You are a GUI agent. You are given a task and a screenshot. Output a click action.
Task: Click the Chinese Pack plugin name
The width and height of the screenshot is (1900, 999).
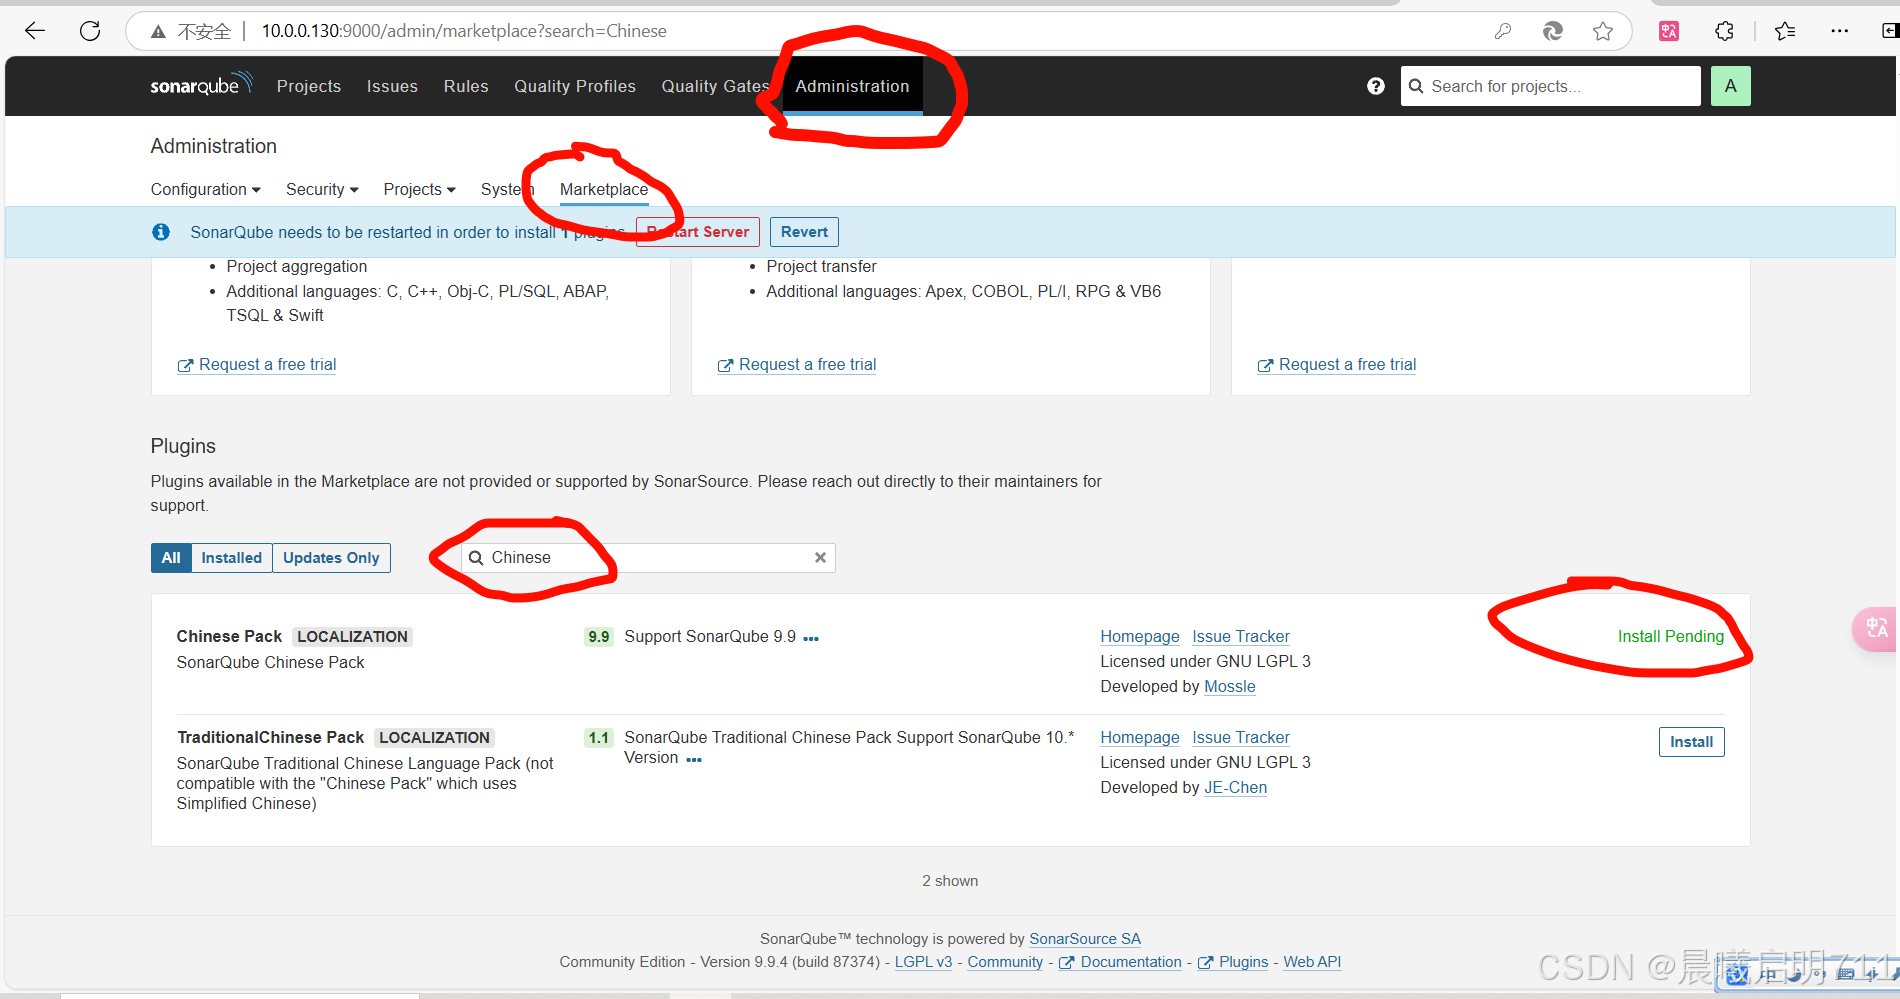point(229,637)
